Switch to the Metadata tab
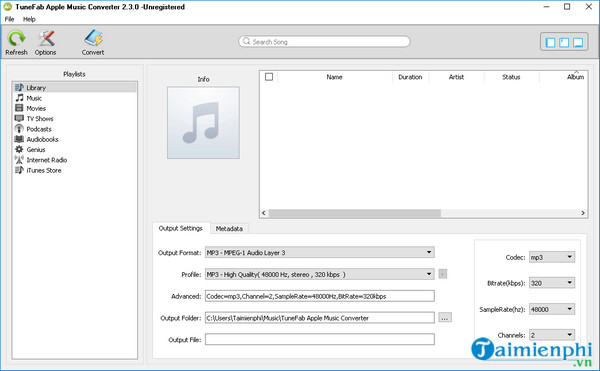 pyautogui.click(x=229, y=229)
